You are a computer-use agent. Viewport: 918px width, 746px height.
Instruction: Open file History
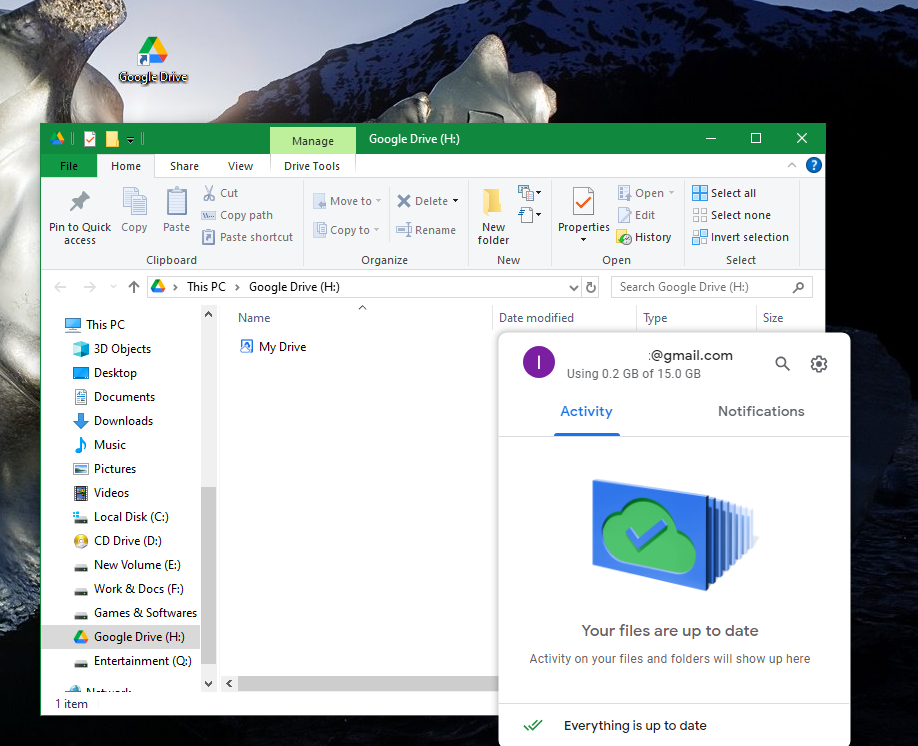[644, 237]
